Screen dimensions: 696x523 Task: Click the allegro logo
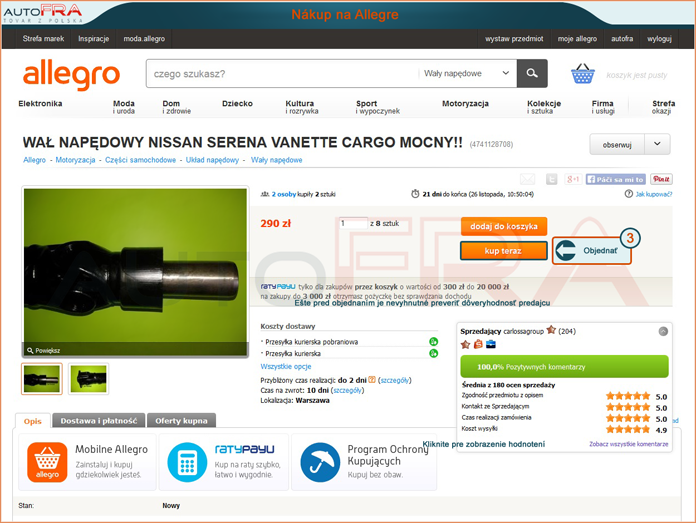point(71,75)
